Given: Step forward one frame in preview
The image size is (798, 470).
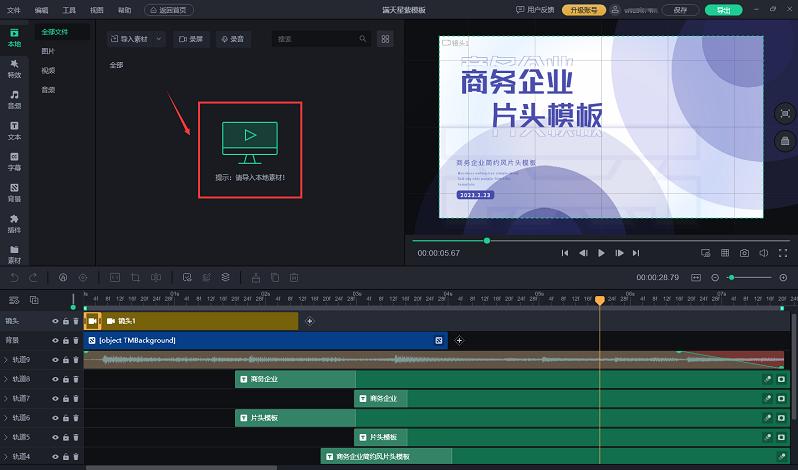Looking at the screenshot, I should tap(619, 253).
